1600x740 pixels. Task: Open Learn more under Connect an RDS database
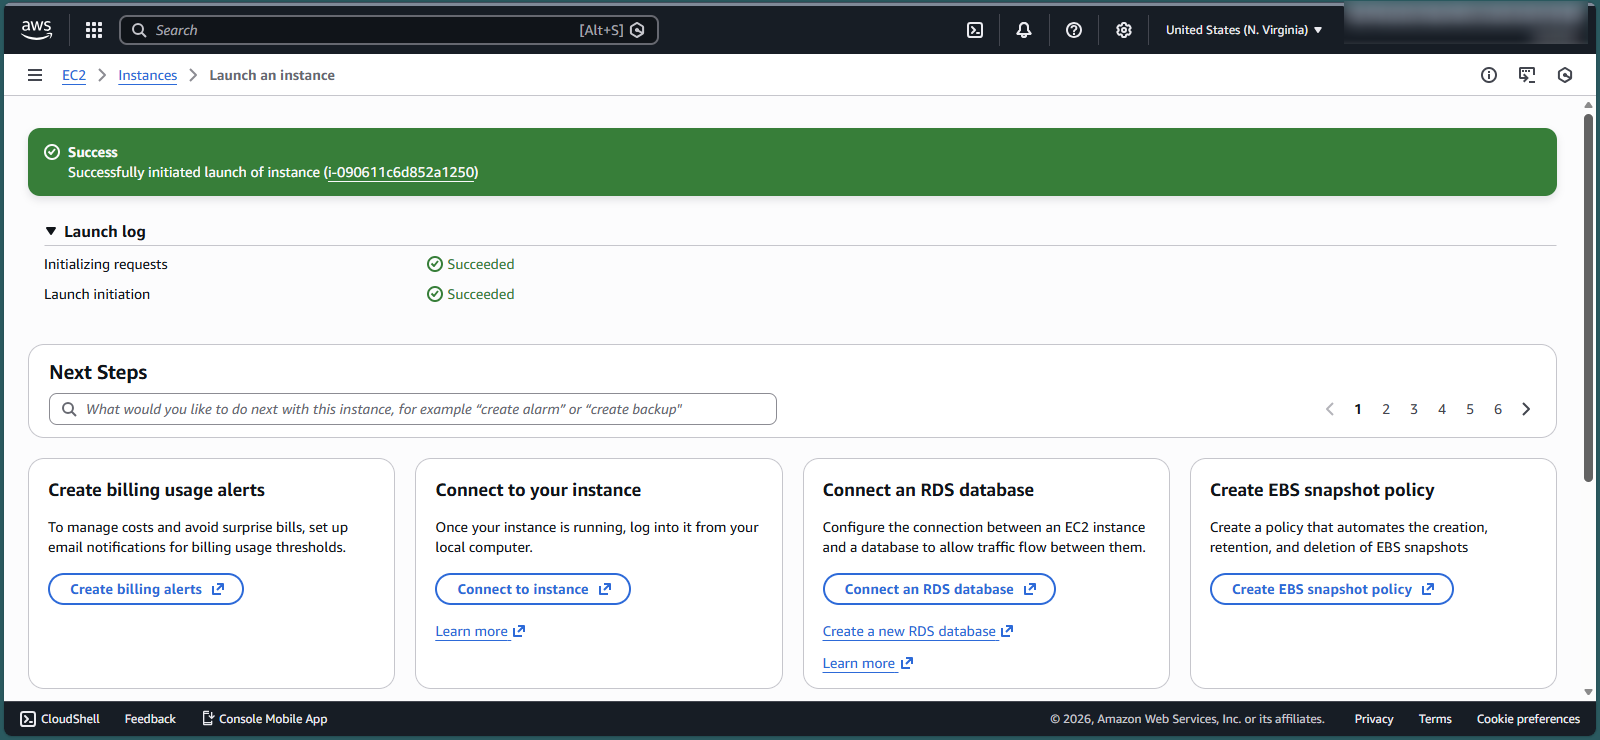click(x=868, y=663)
